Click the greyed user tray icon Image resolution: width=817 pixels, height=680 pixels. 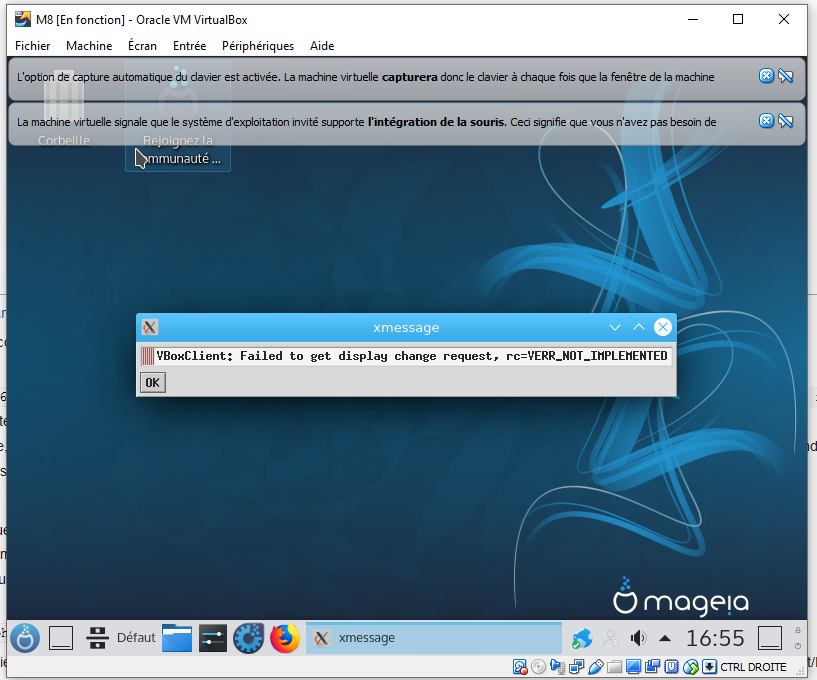611,638
